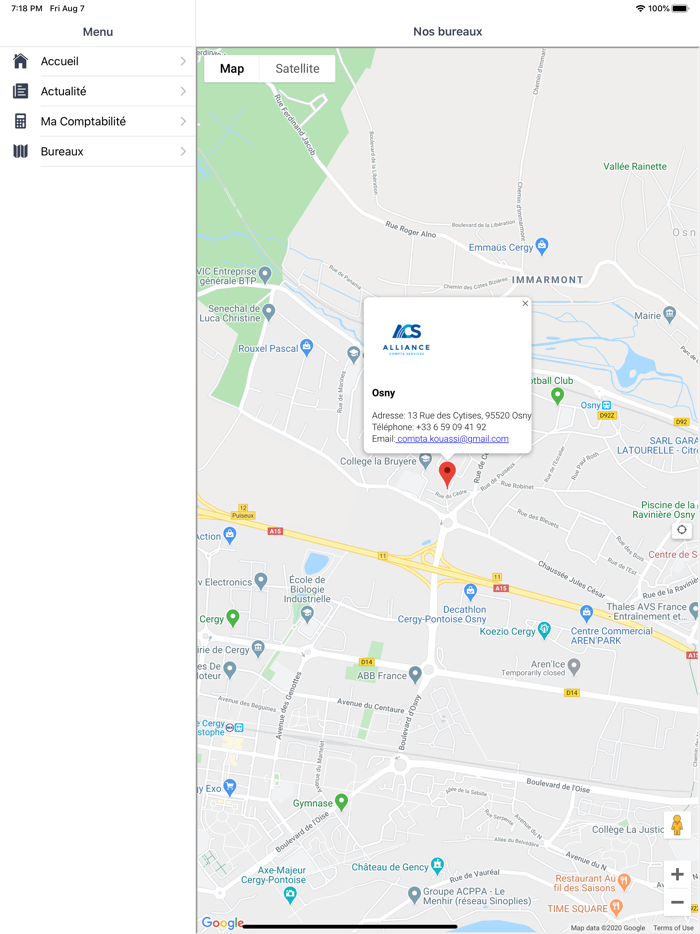Click the Emmaüs Cergy shop marker
The height and width of the screenshot is (934, 700).
click(x=542, y=246)
